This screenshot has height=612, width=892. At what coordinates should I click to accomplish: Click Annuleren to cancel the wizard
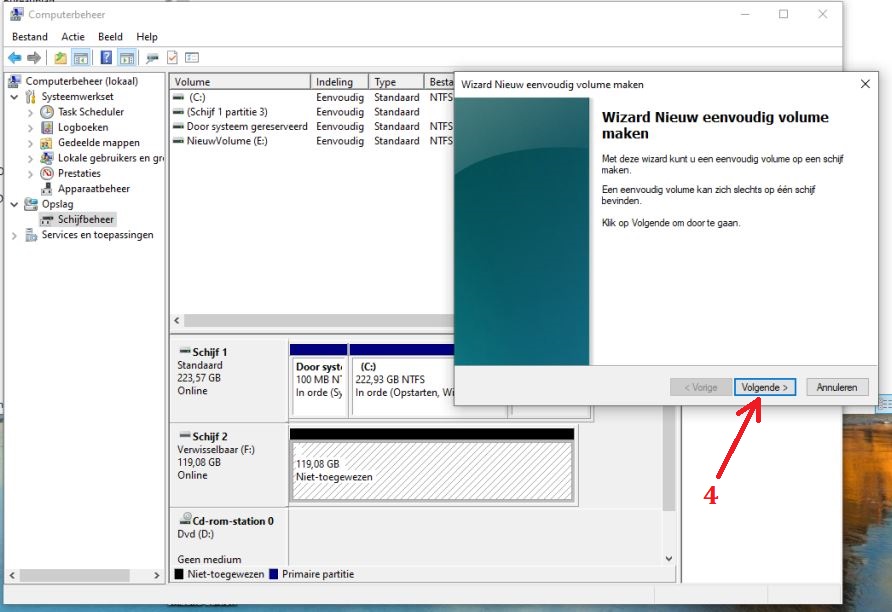(837, 387)
